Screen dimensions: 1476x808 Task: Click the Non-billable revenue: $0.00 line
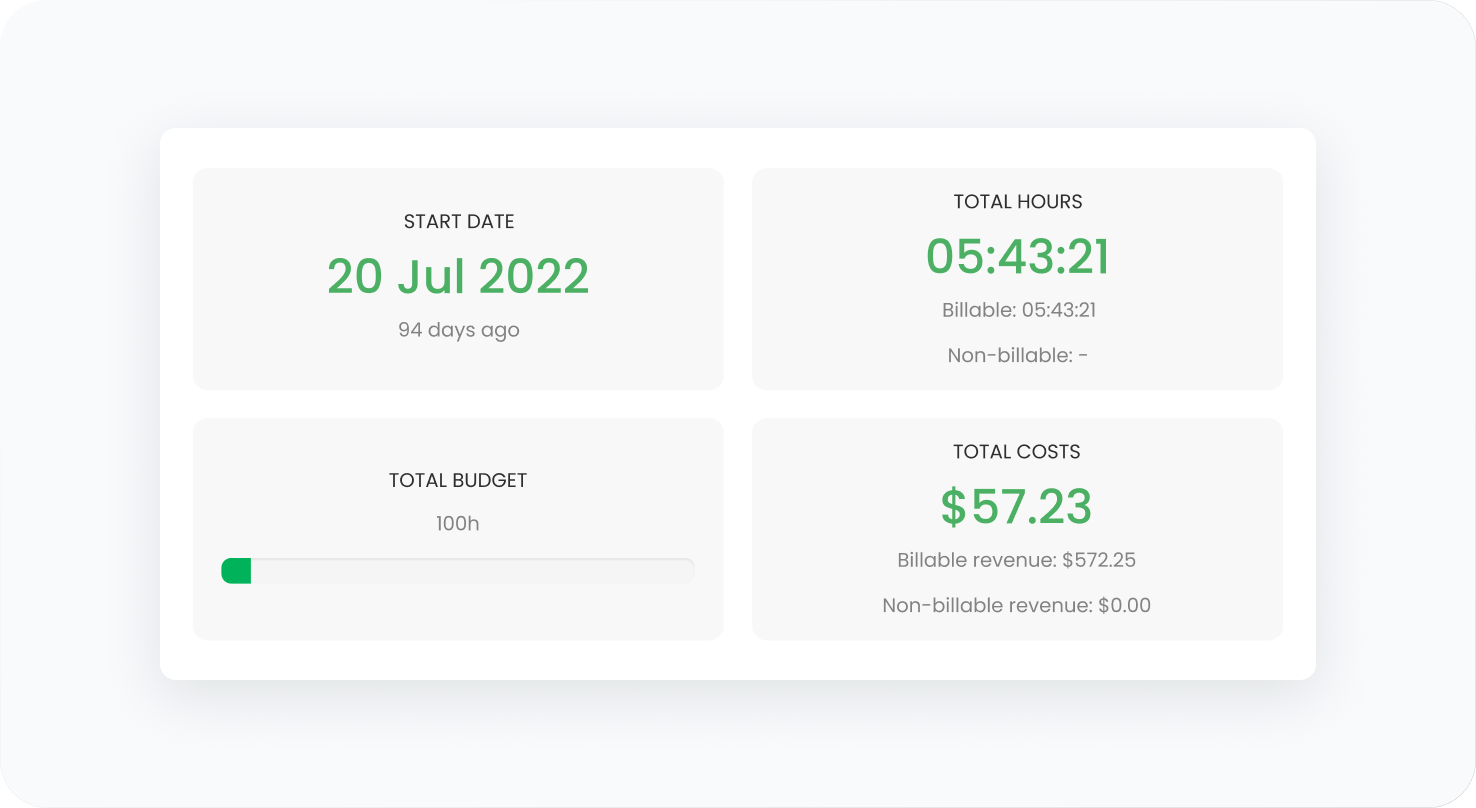1017,605
